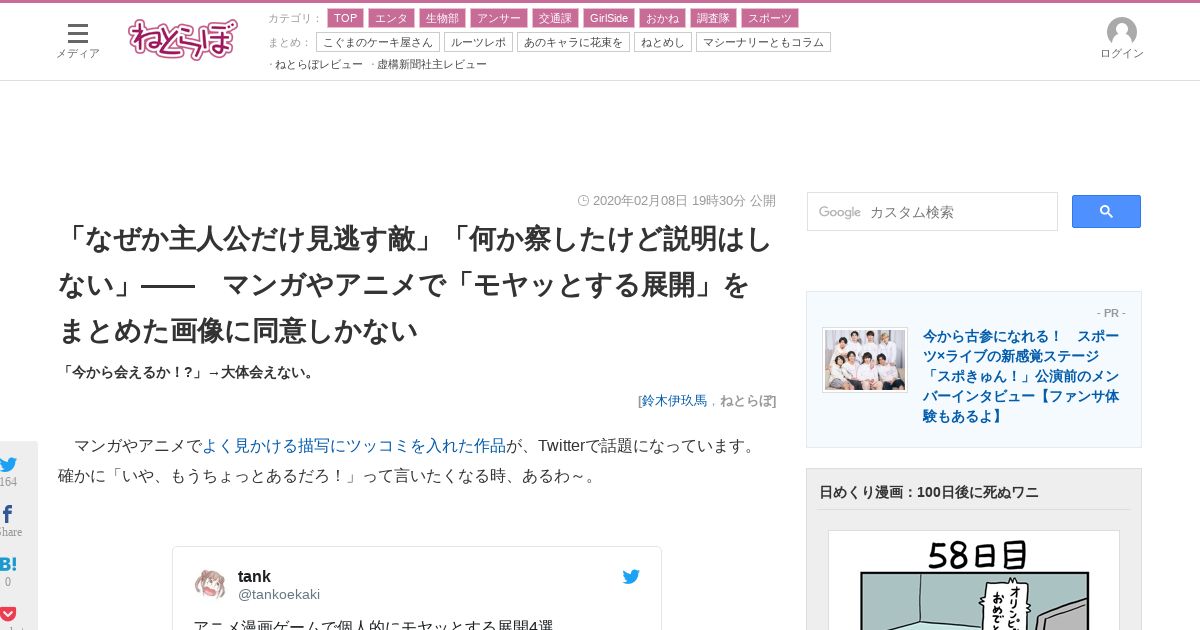
Task: Select the おかね category tab
Action: [x=662, y=18]
